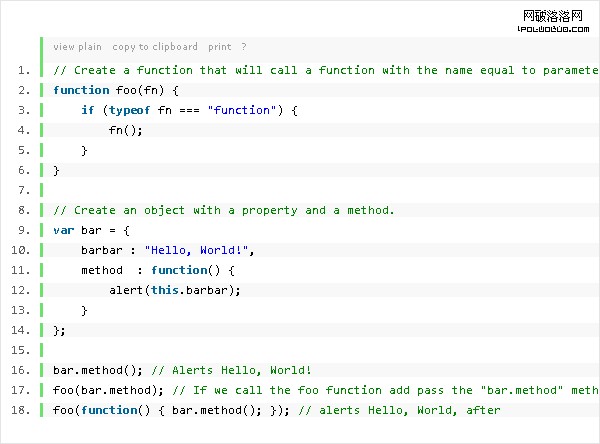This screenshot has height=444, width=600.
Task: Click the "typeof" keyword on line 3
Action: point(130,110)
